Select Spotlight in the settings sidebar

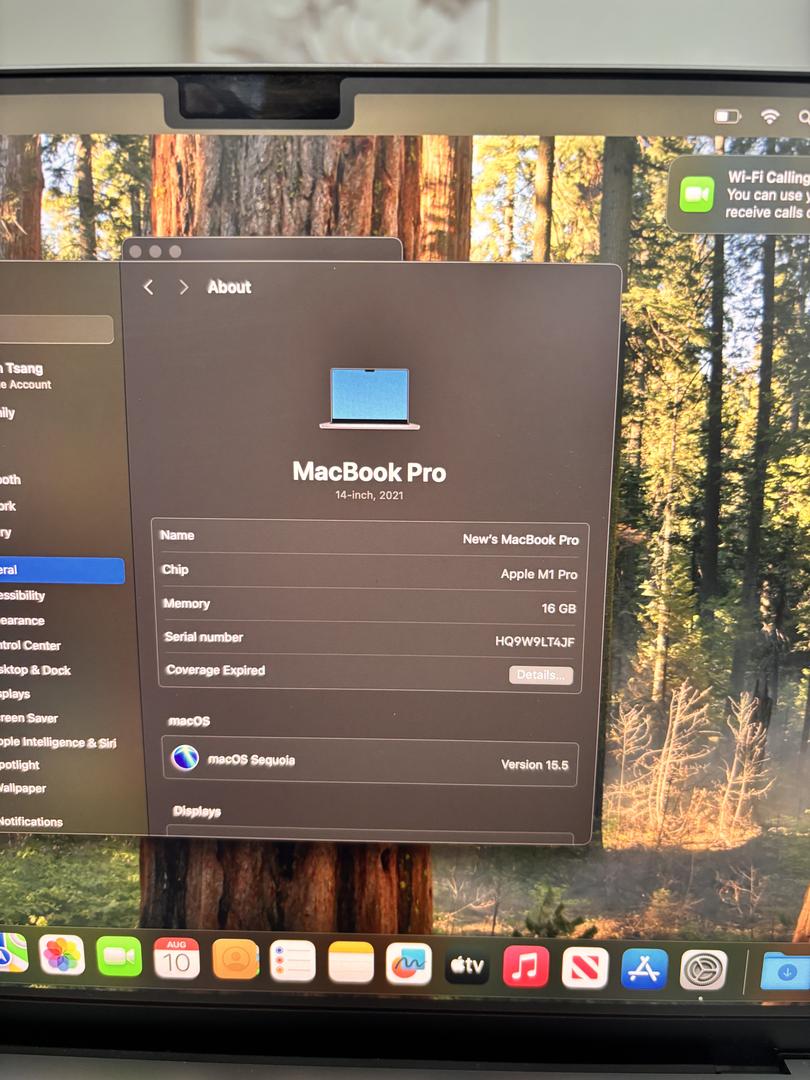[19, 765]
